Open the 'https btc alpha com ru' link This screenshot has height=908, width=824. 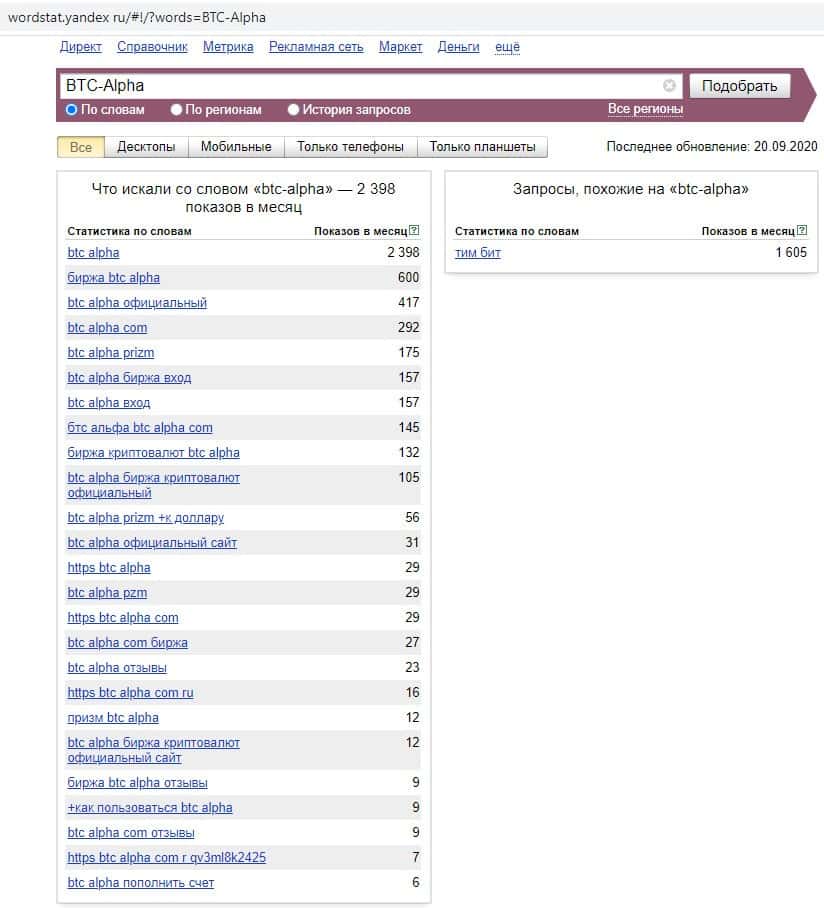pyautogui.click(x=130, y=692)
